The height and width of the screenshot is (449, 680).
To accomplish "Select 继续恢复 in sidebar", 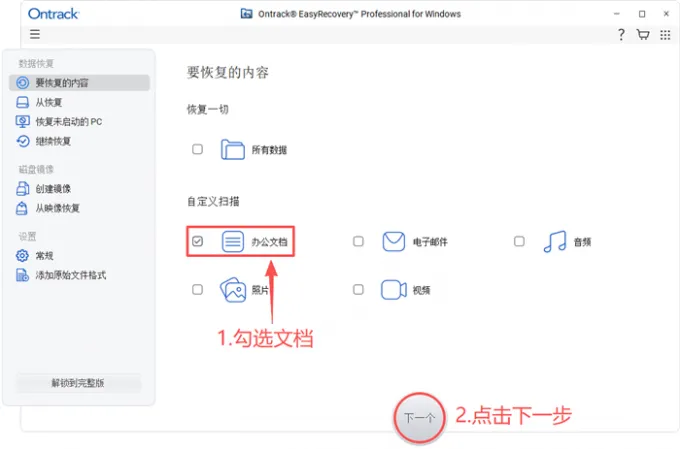I will [79, 141].
